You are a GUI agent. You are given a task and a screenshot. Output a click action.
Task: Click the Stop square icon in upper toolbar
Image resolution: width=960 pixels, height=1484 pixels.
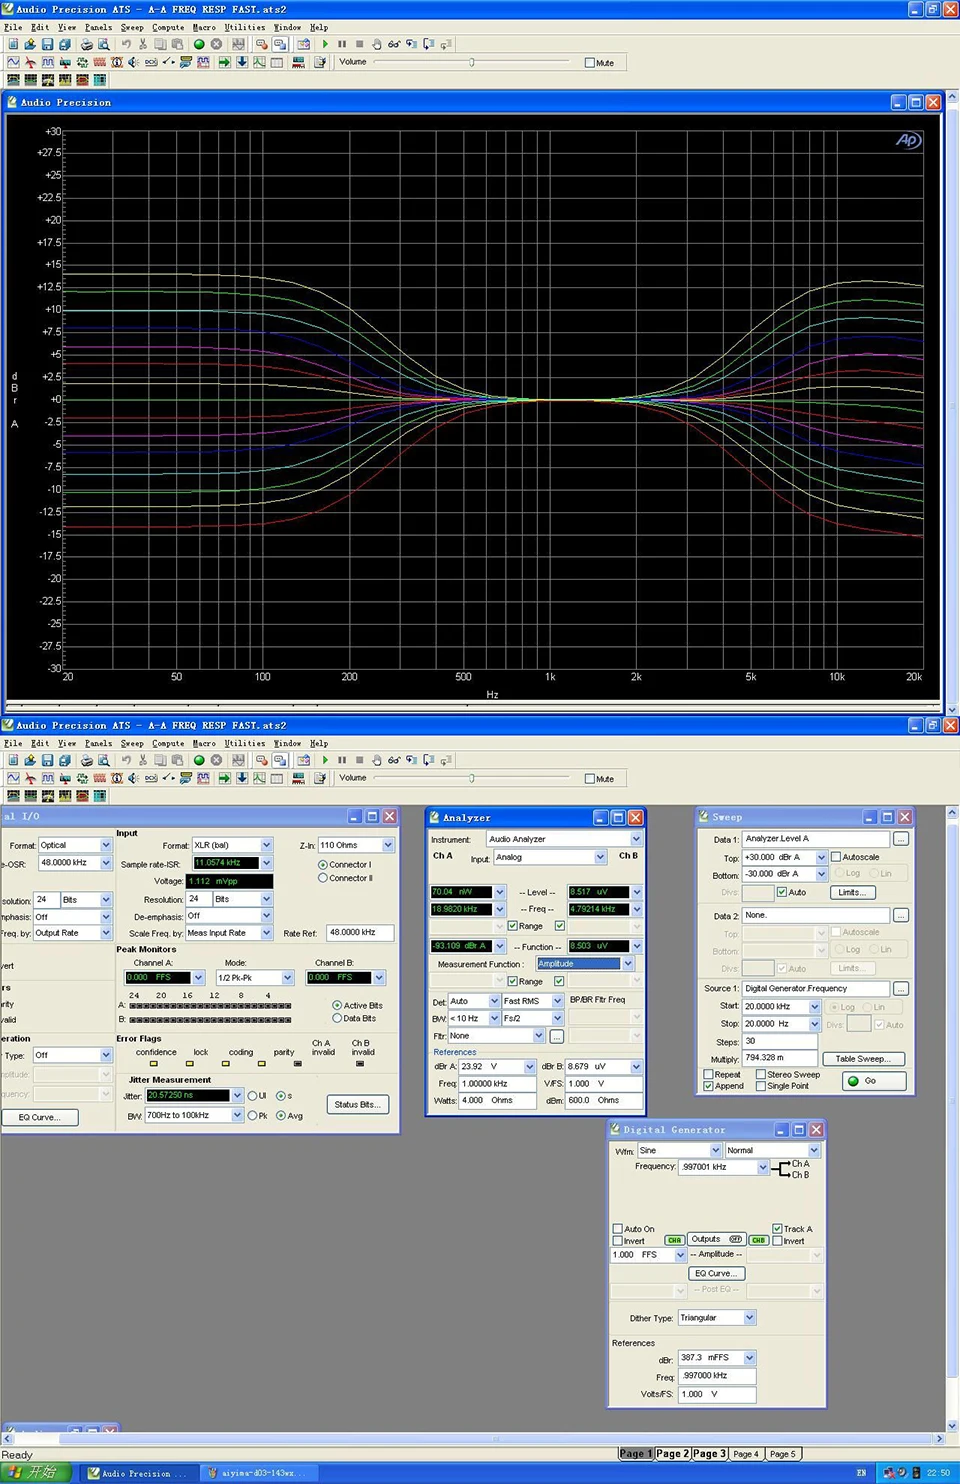(x=359, y=44)
